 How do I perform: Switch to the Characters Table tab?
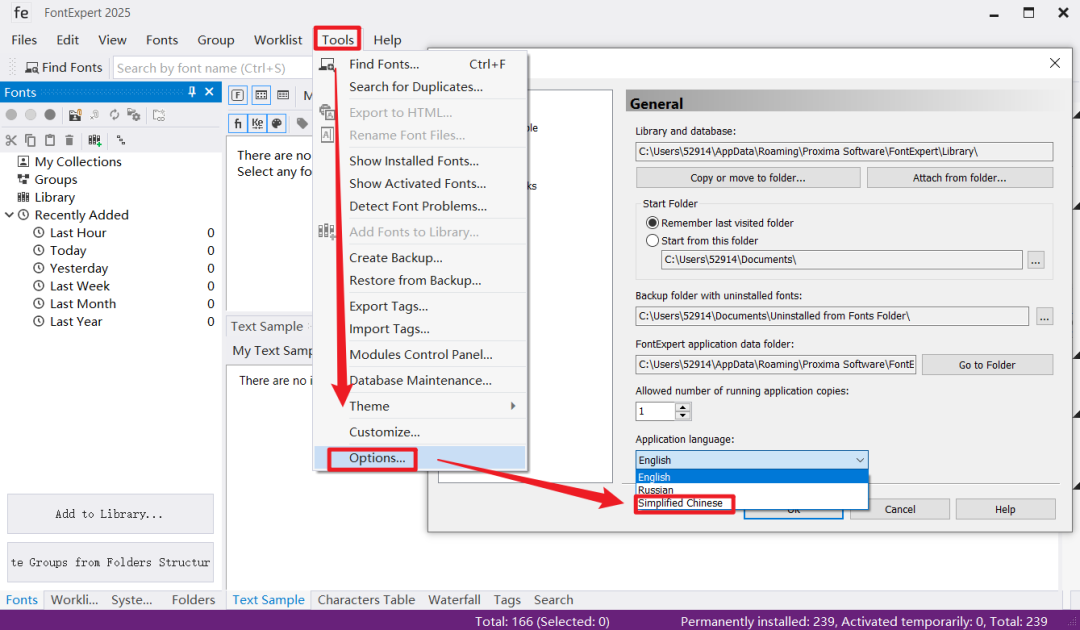[366, 600]
